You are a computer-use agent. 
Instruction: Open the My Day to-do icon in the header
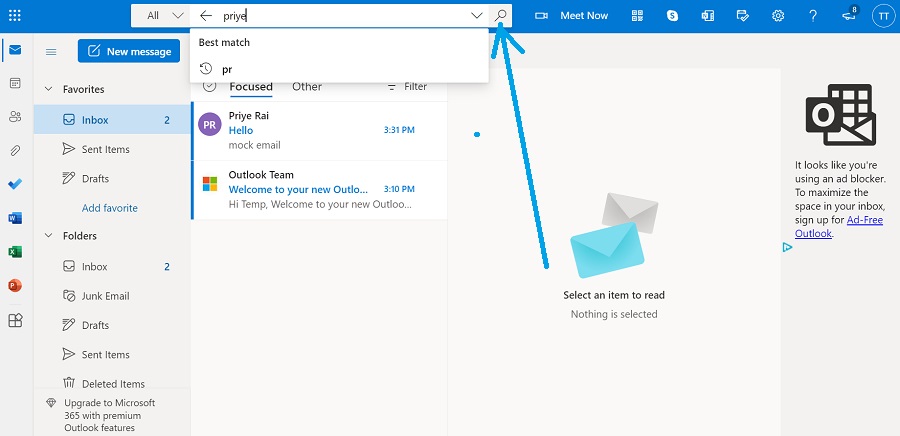[x=743, y=15]
